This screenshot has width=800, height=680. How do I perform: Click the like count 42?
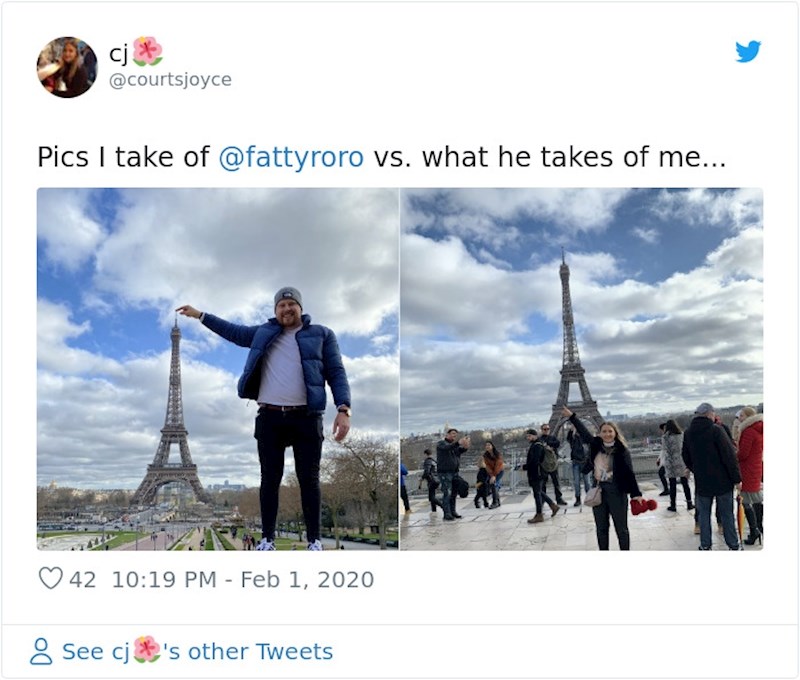[82, 579]
